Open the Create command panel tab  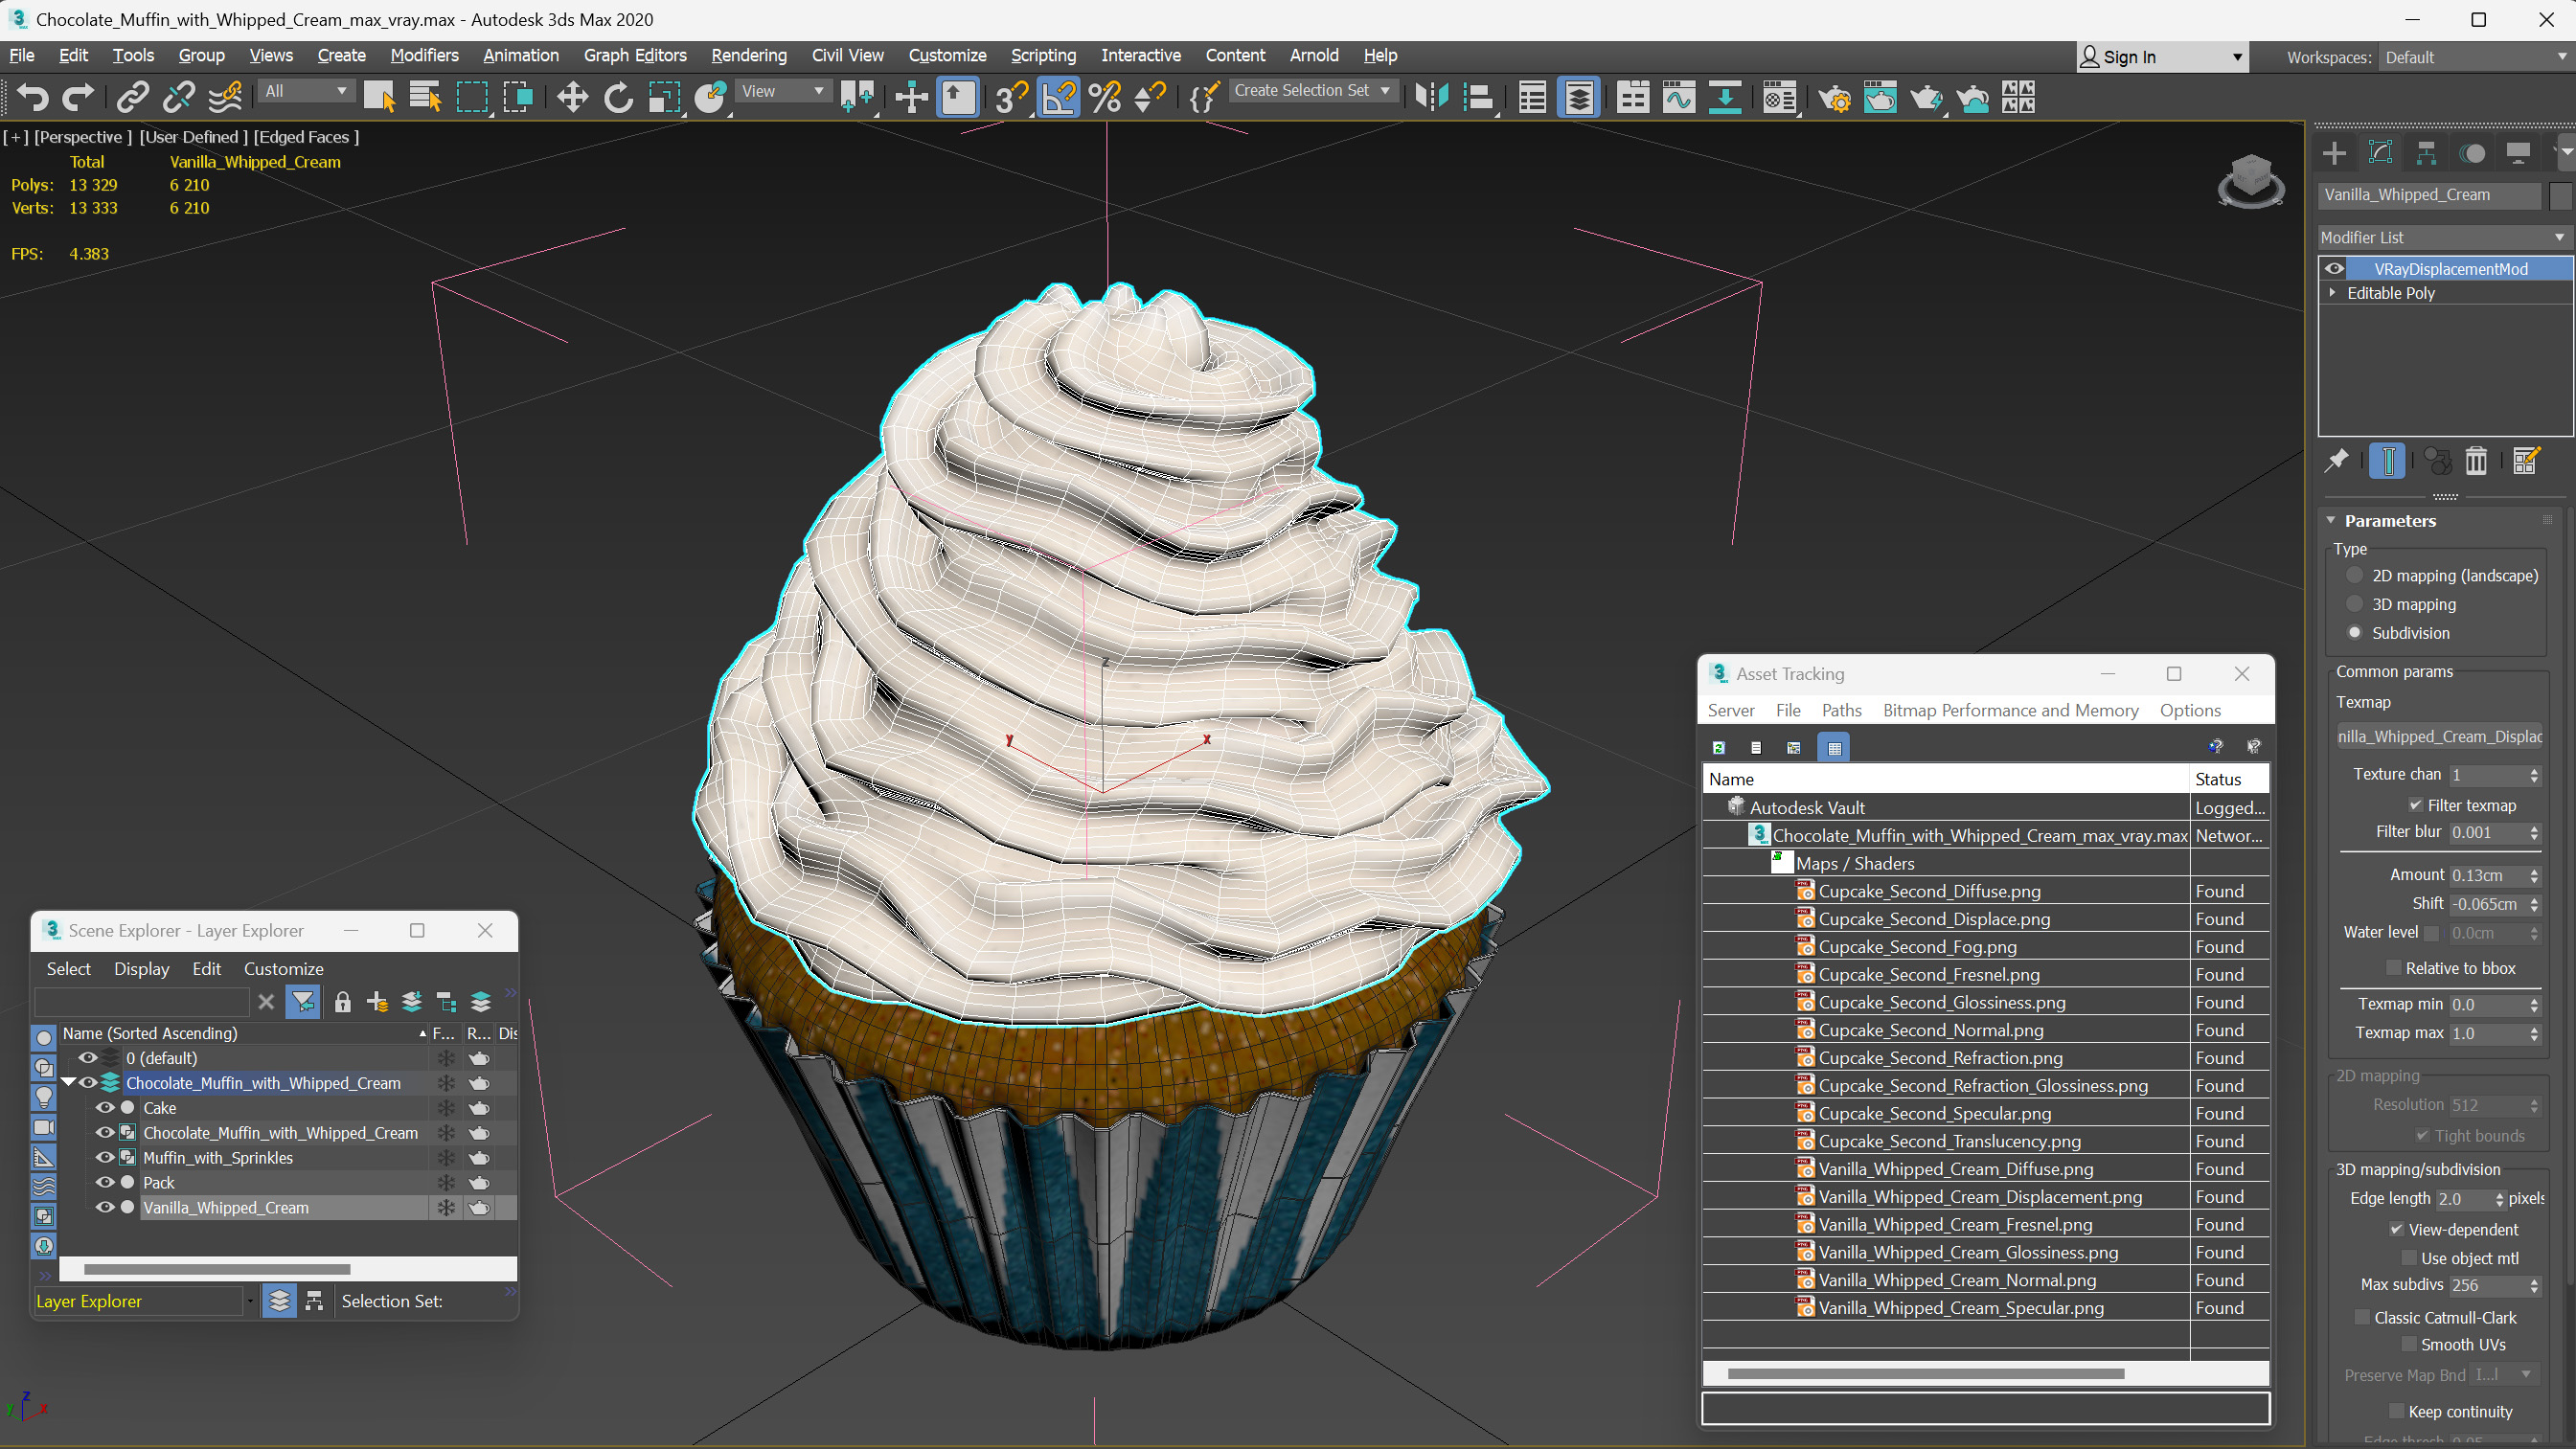click(2334, 153)
